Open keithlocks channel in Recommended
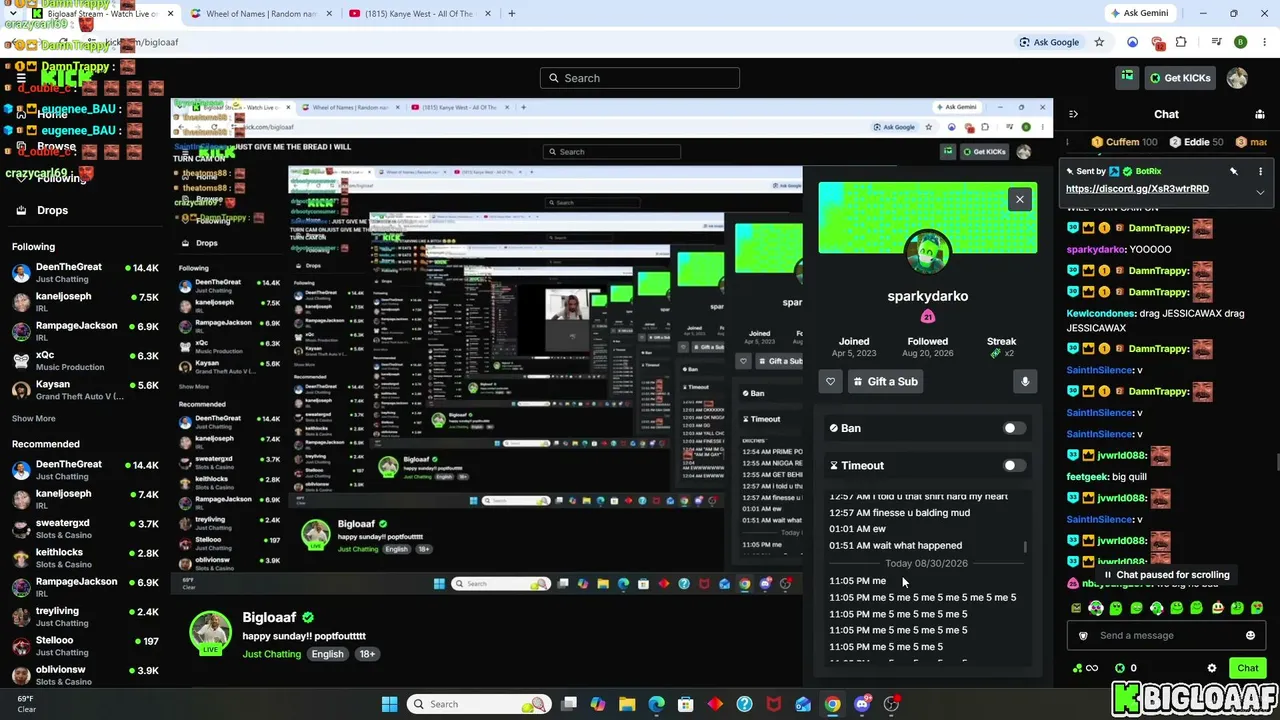1280x720 pixels. 85,557
